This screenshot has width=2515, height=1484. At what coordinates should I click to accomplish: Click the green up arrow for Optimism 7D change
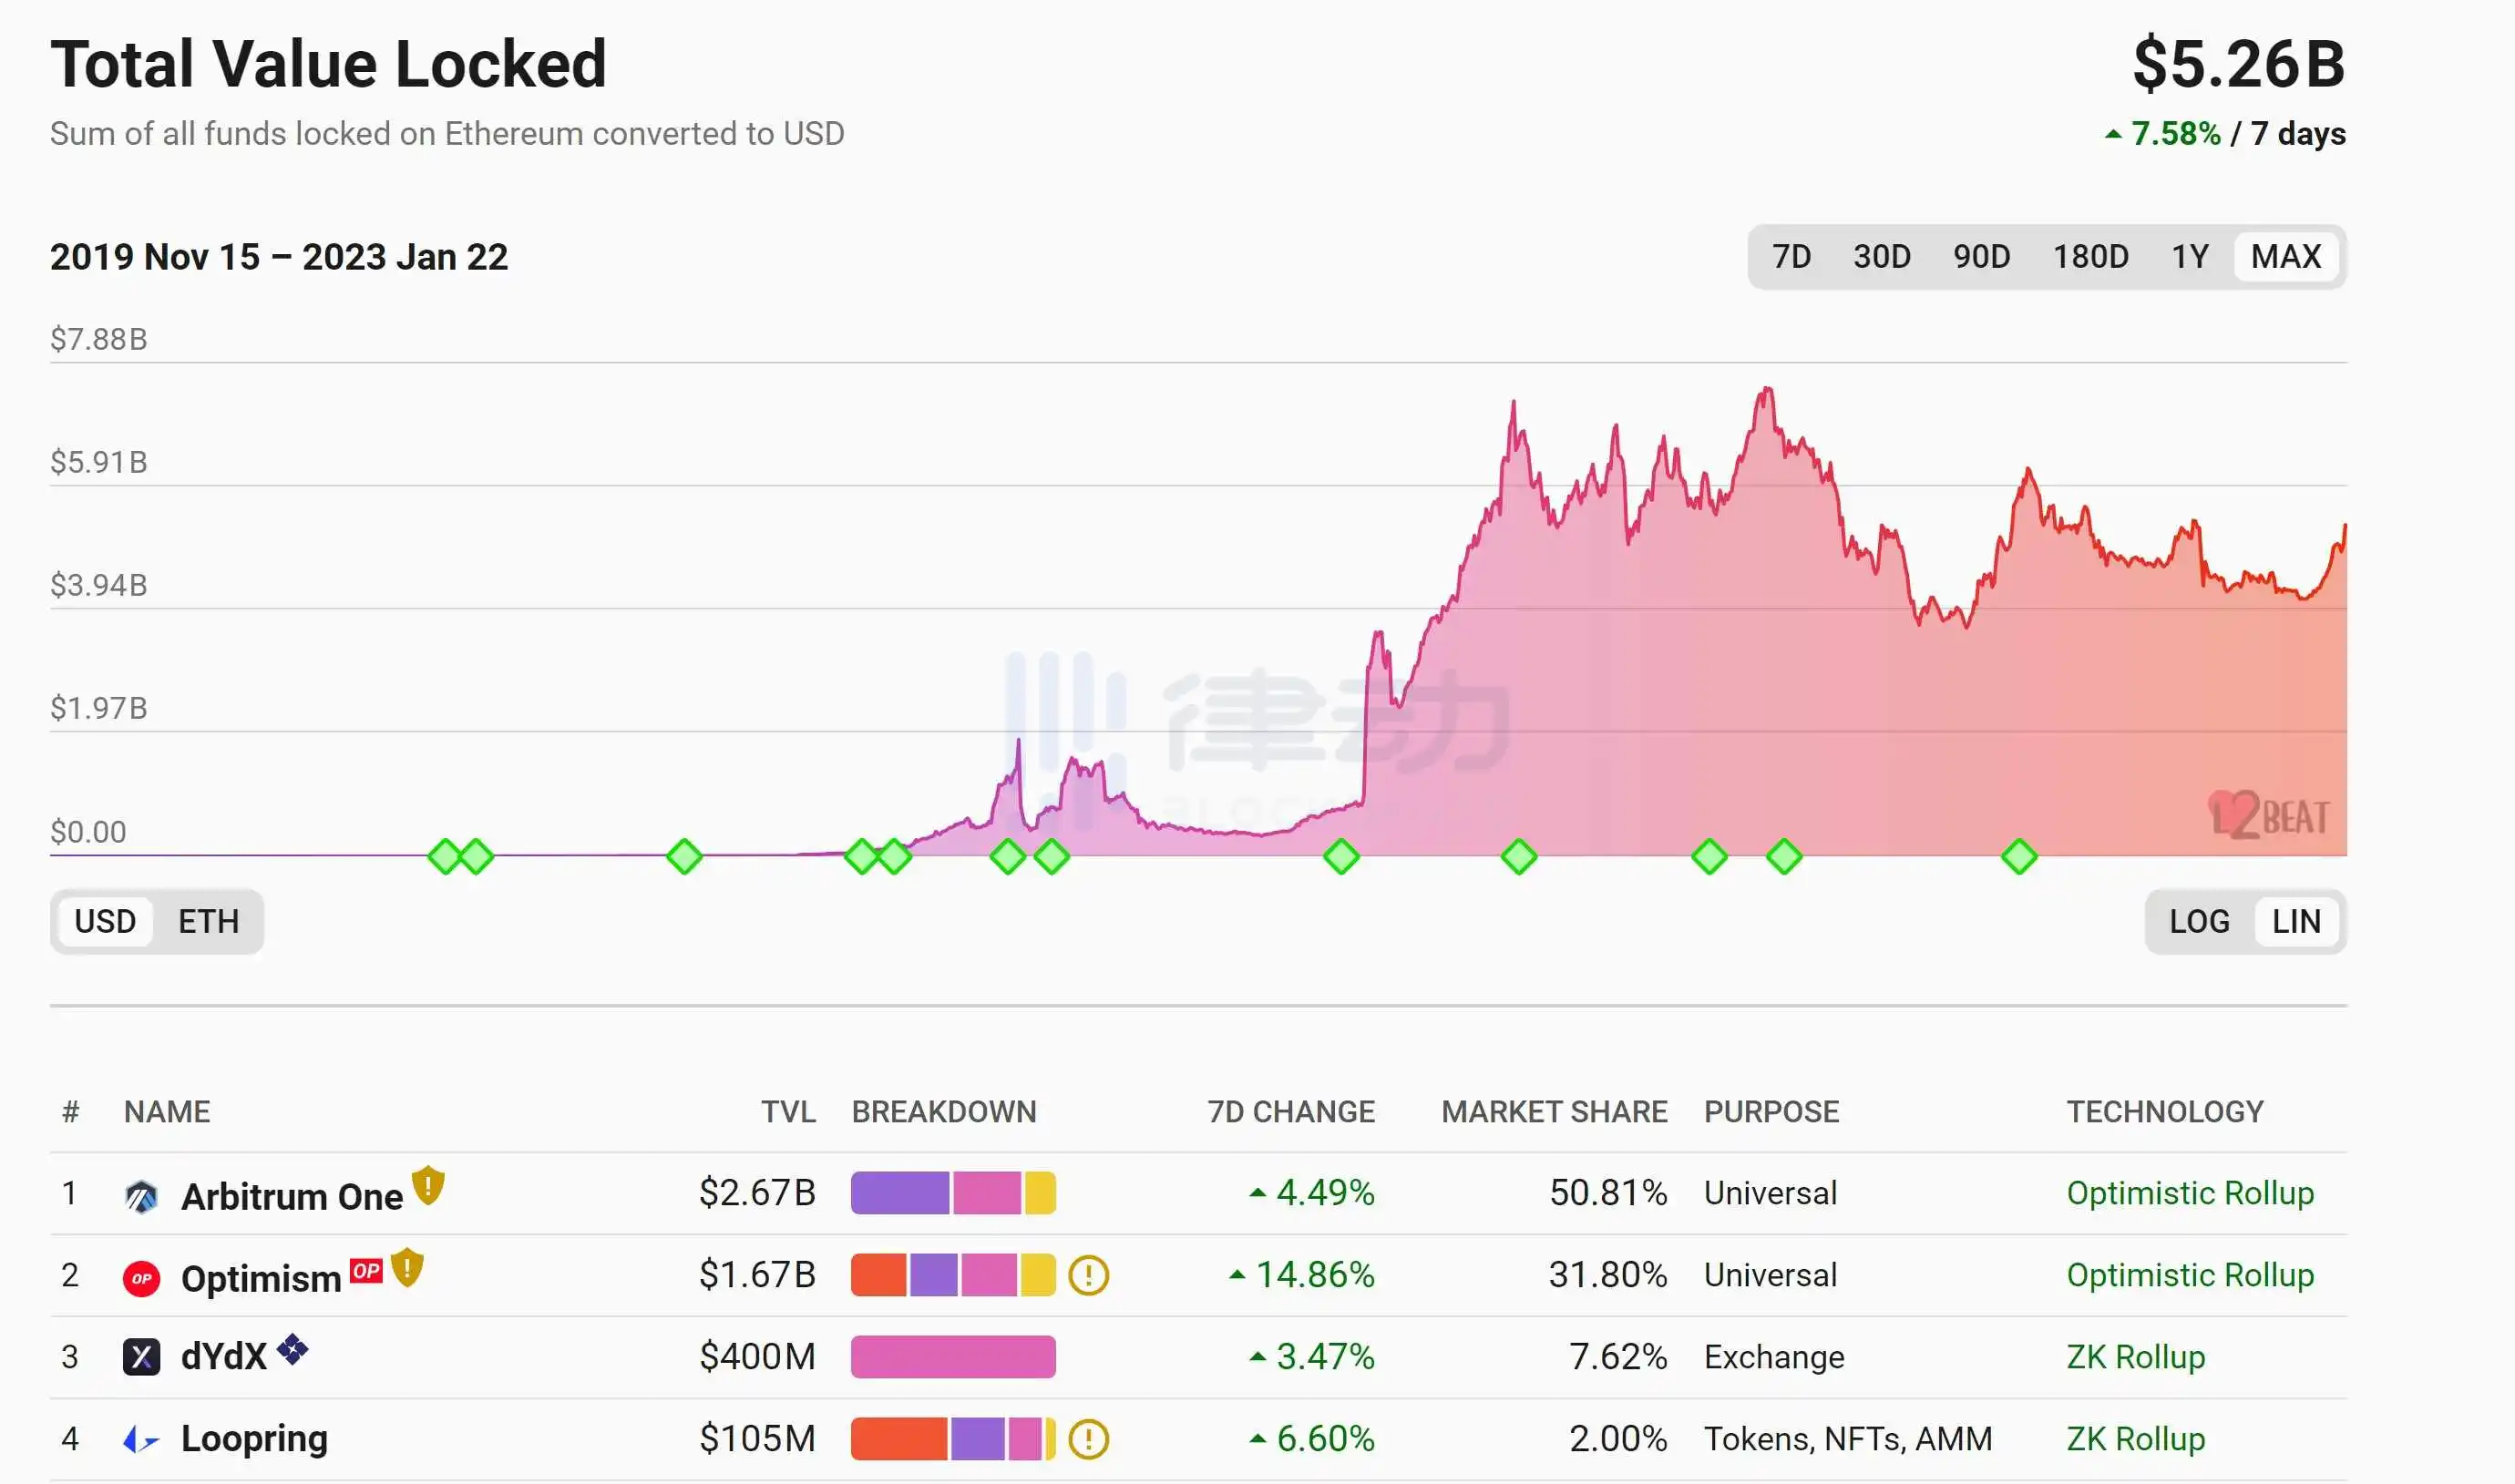(x=1237, y=1274)
